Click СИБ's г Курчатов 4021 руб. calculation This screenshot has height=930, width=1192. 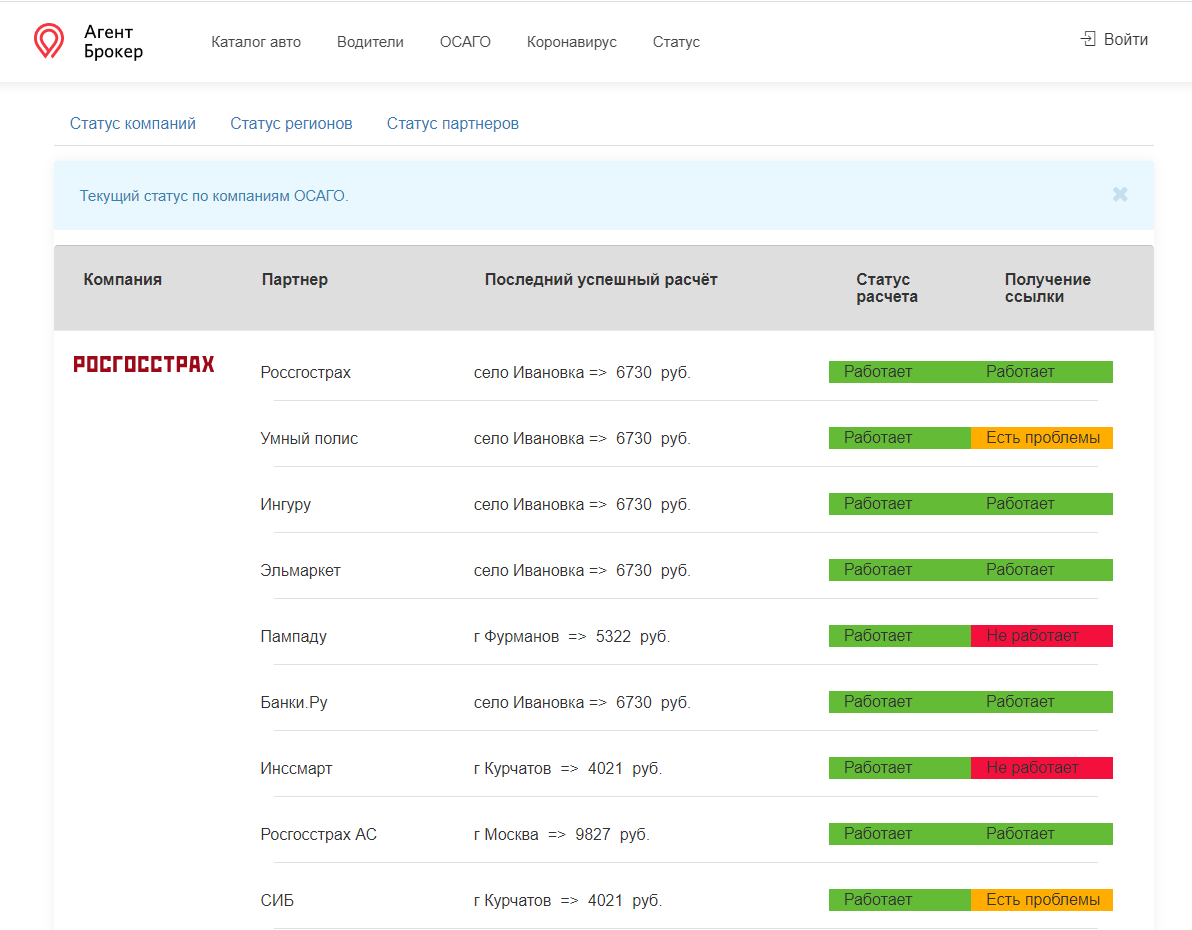(x=568, y=900)
